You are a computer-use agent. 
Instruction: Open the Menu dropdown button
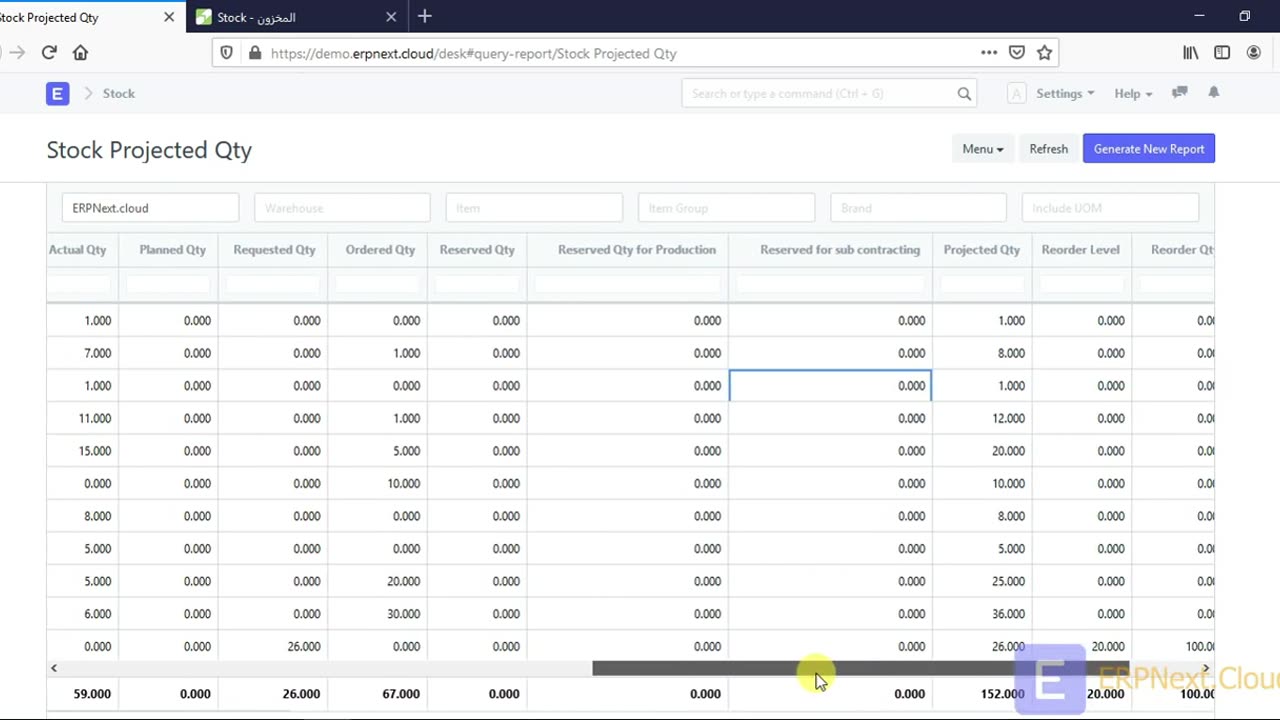983,149
